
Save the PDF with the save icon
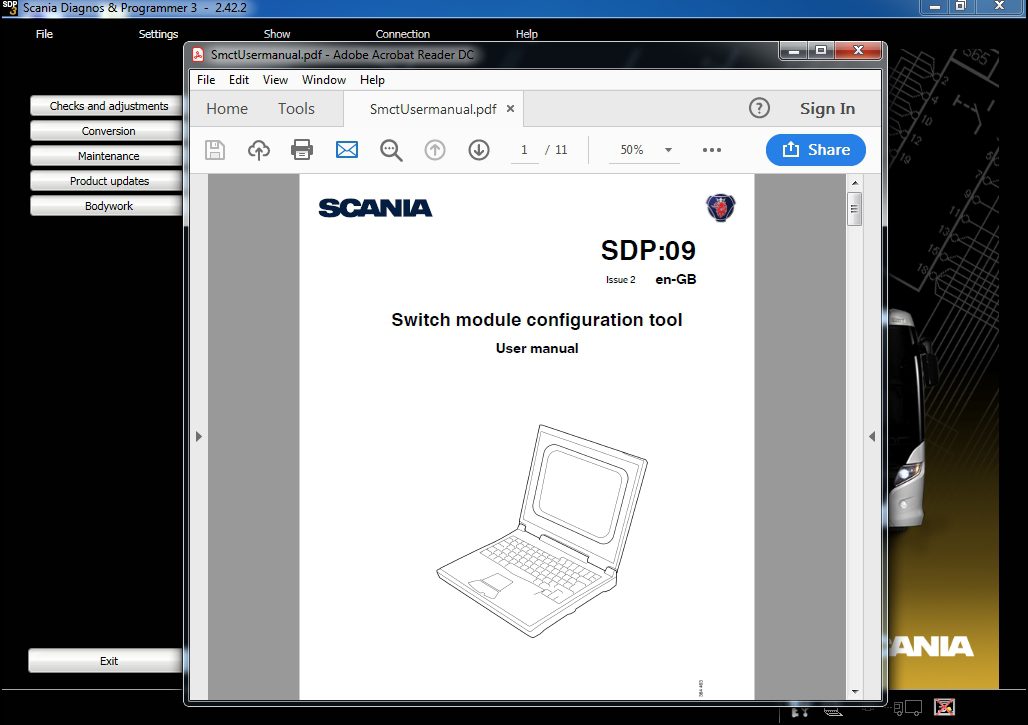[214, 149]
